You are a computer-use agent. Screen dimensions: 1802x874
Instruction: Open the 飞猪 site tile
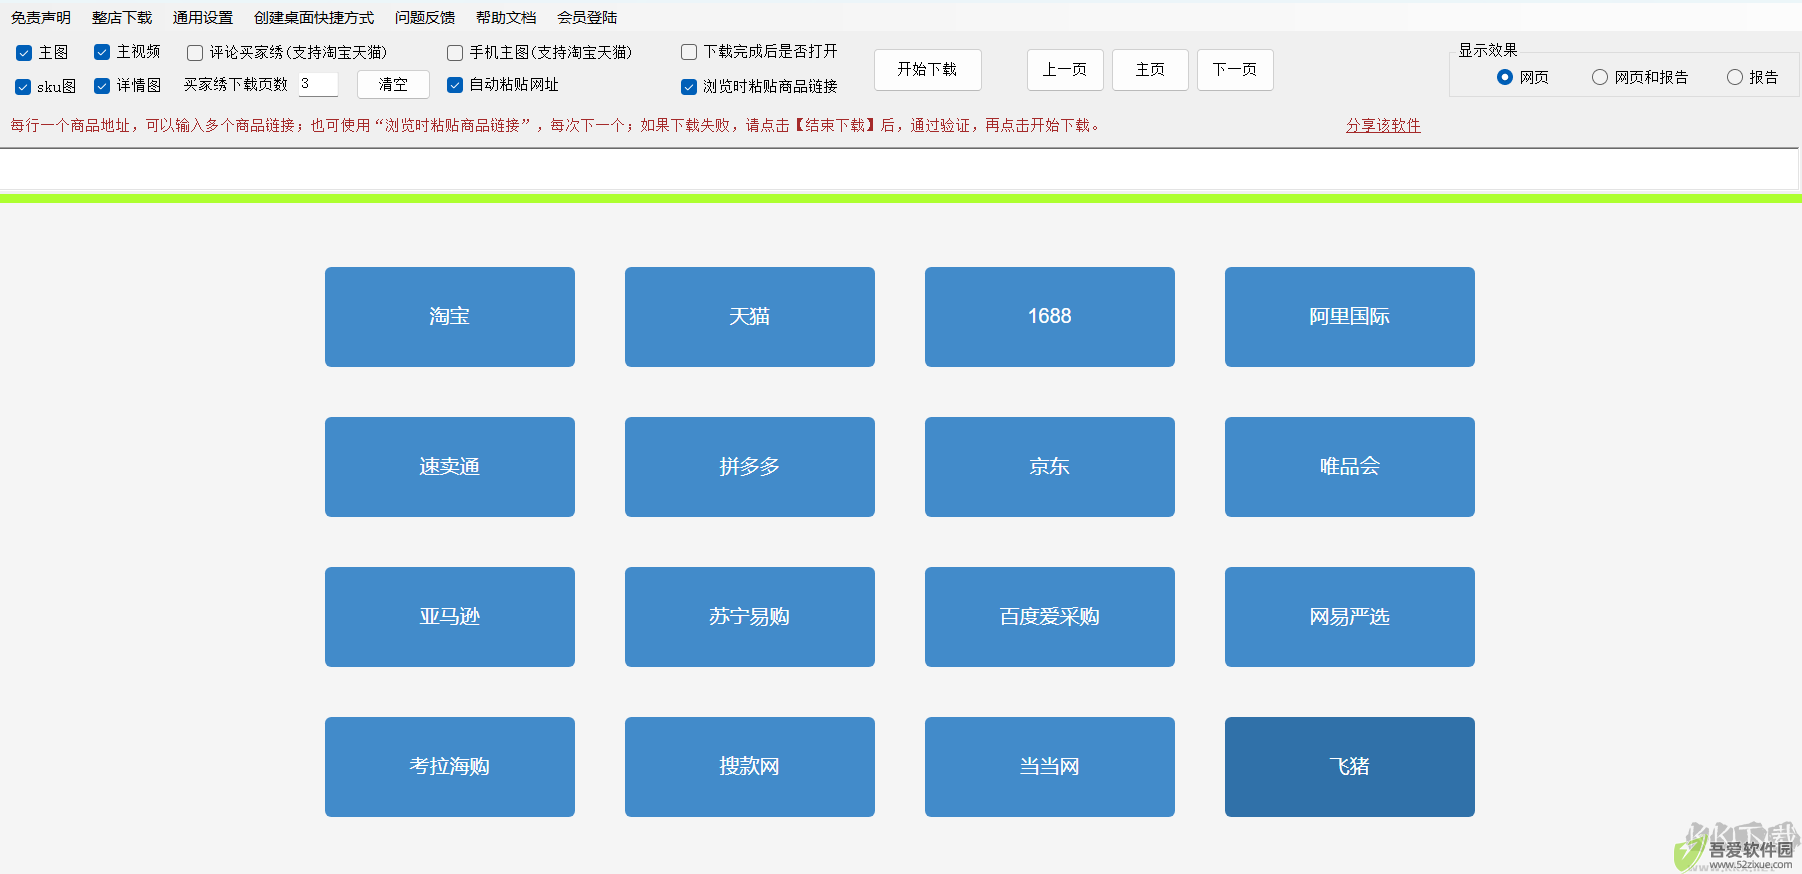pyautogui.click(x=1350, y=767)
